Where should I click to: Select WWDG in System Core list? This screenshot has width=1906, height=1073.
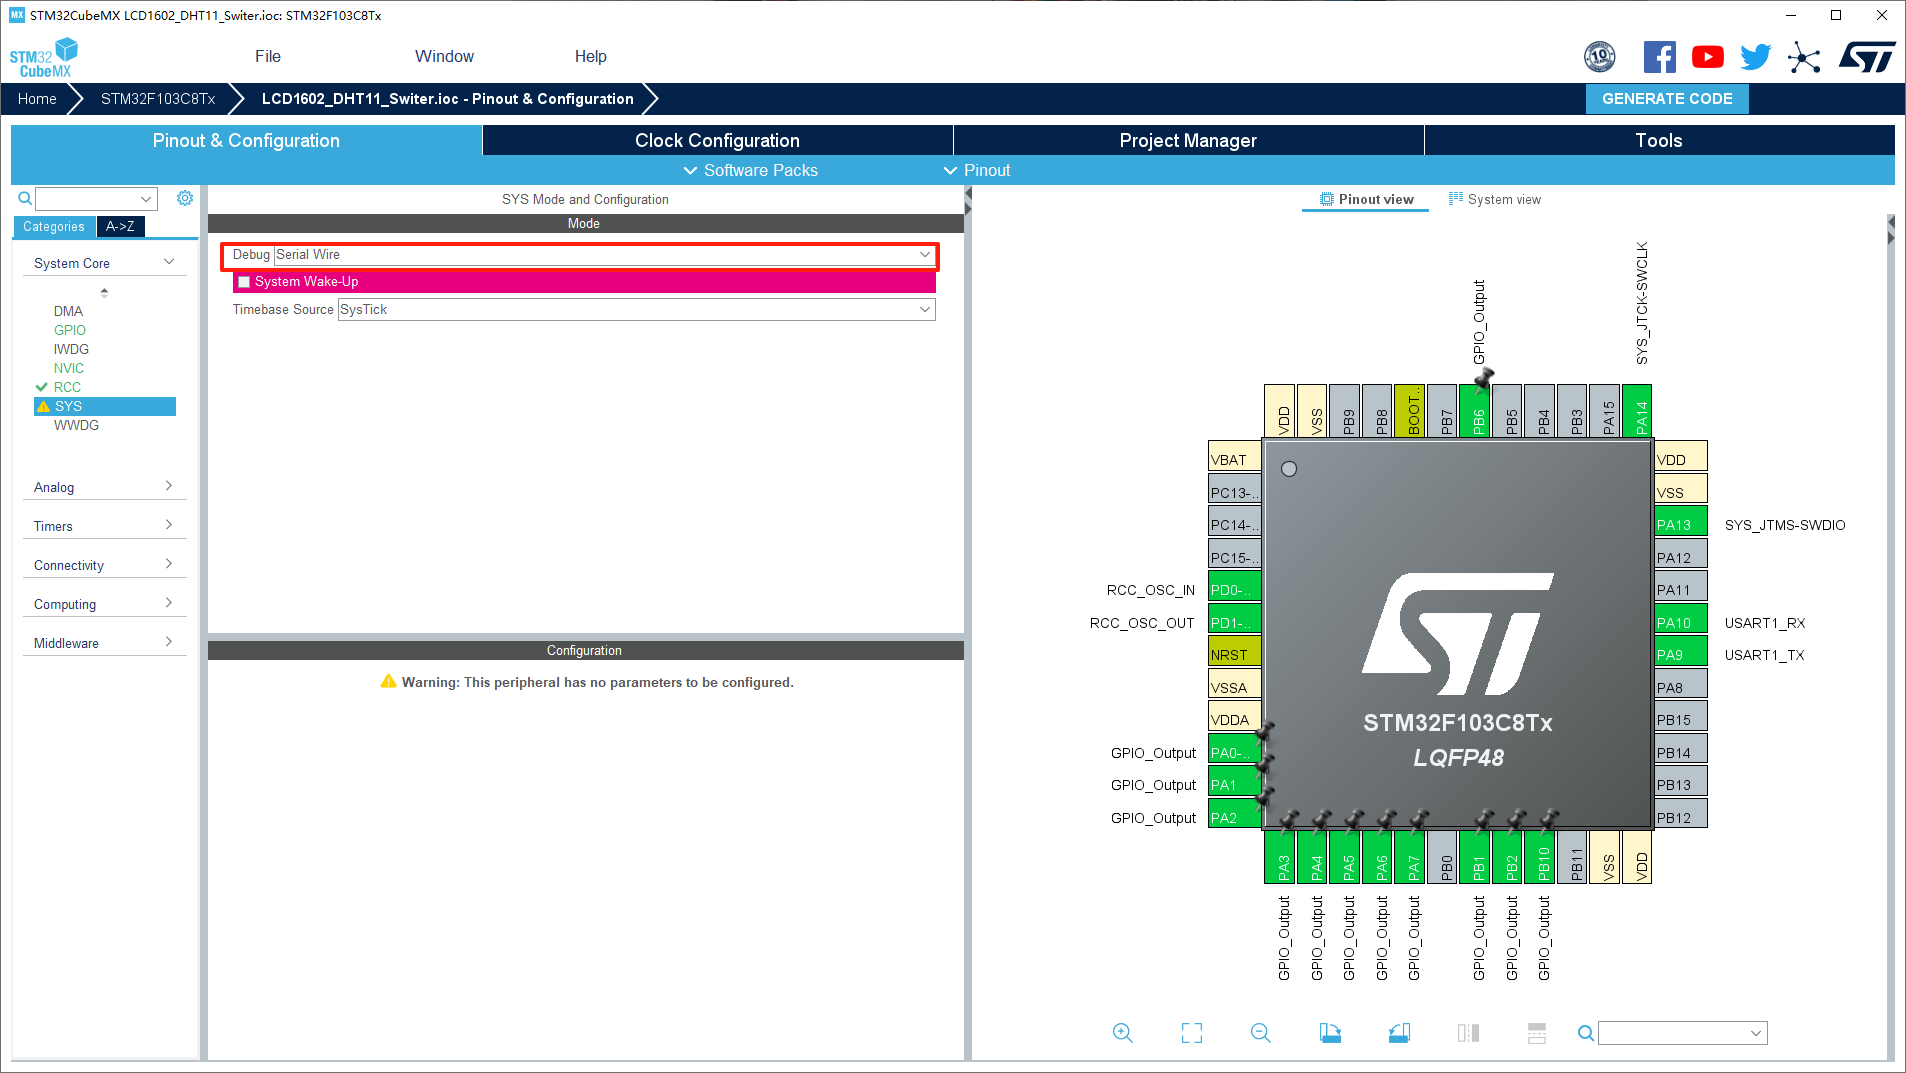click(76, 425)
